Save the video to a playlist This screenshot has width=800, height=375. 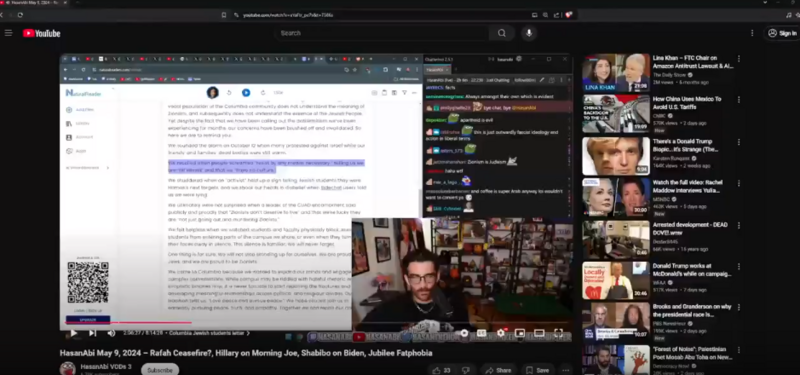[x=537, y=370]
